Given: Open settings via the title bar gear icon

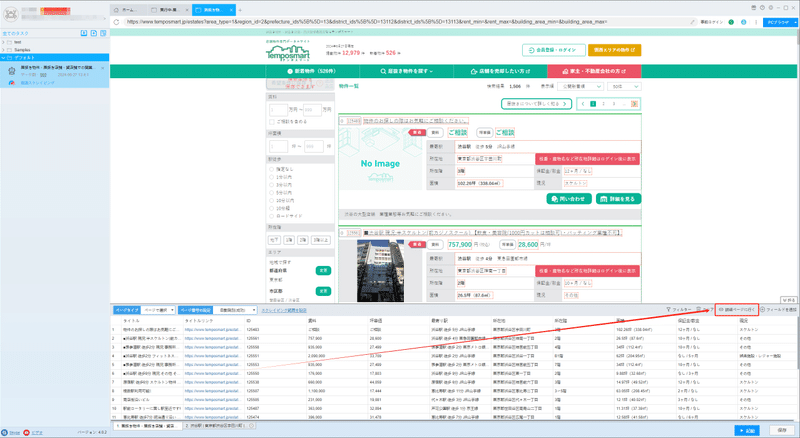Looking at the screenshot, I should [770, 8].
